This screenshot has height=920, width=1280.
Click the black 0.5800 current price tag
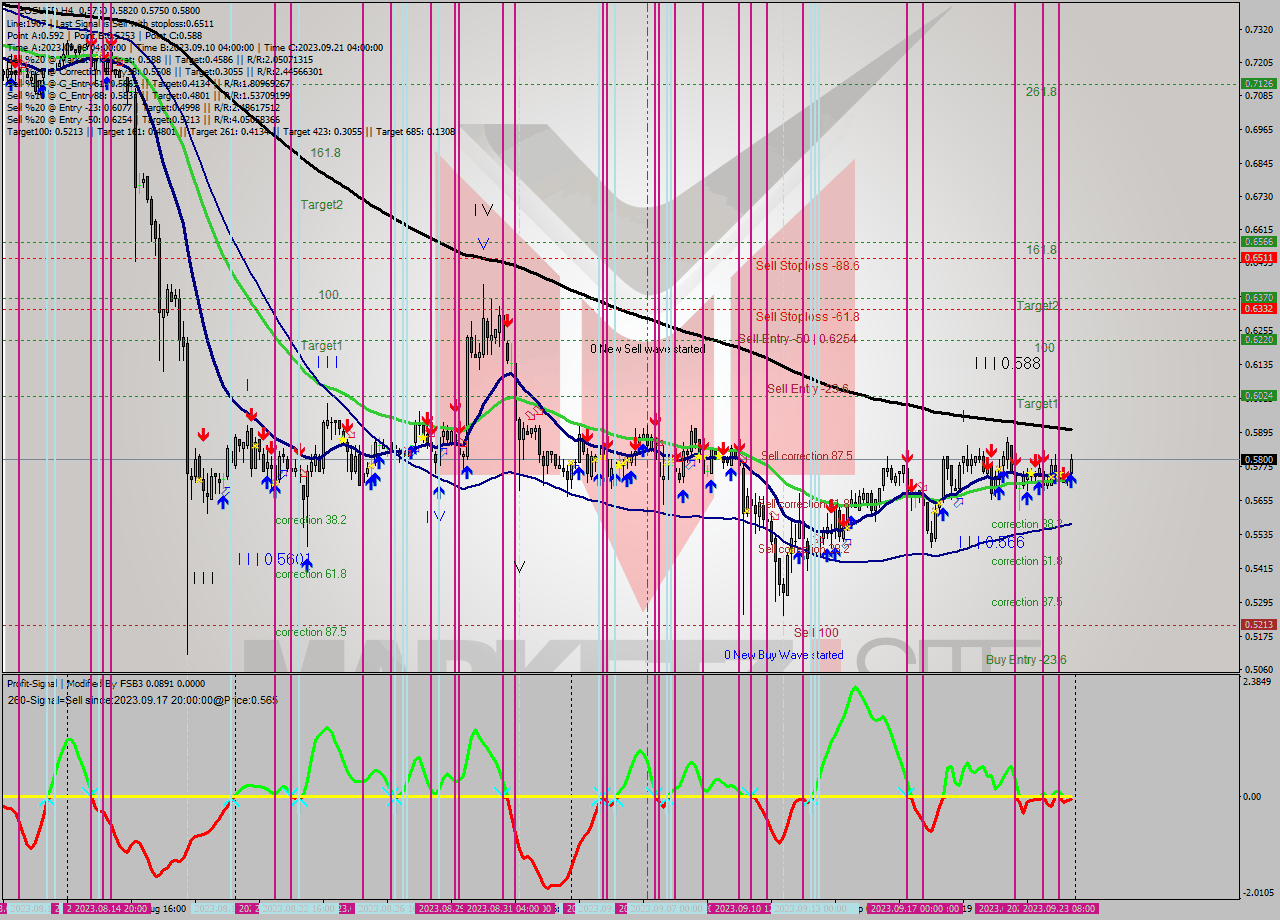(x=1258, y=460)
